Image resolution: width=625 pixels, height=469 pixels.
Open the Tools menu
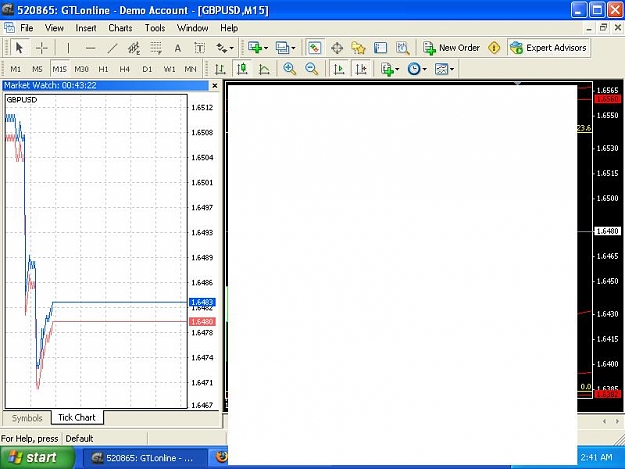point(155,28)
